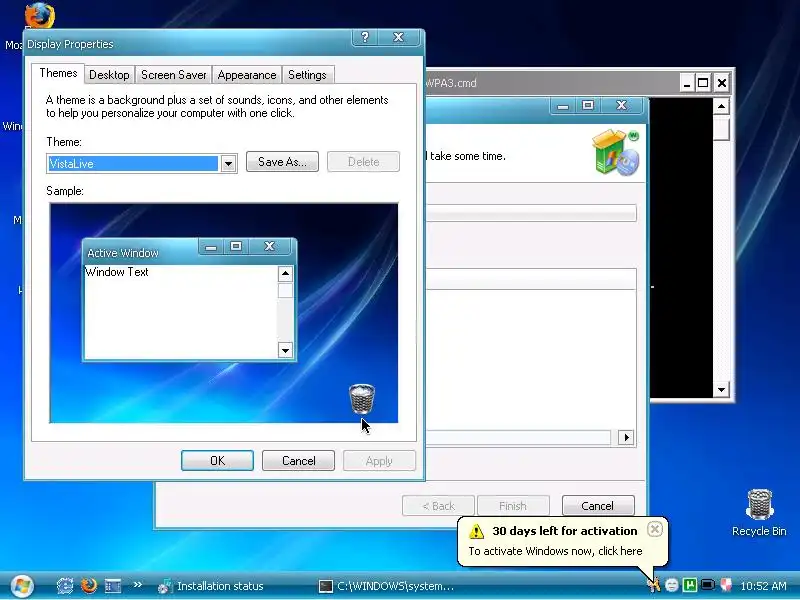Viewport: 800px width, 600px height.
Task: Minimize the installer wizard window
Action: (x=563, y=106)
